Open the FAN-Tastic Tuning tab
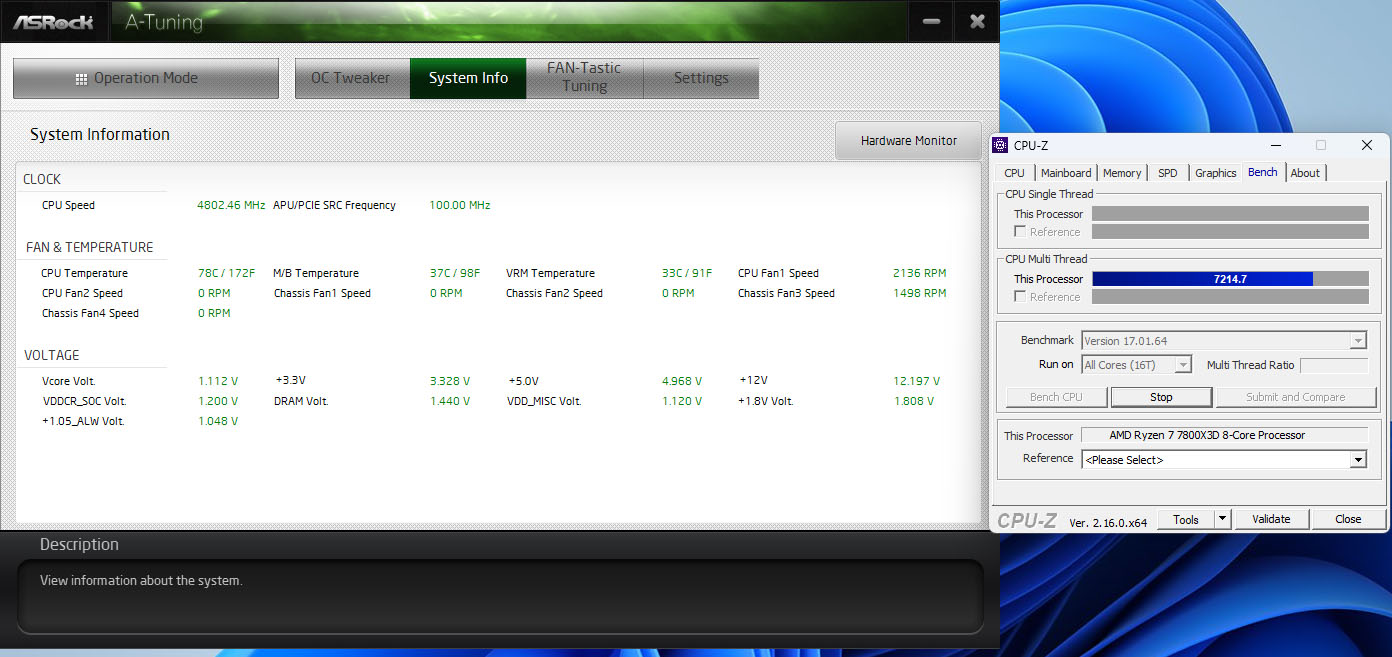This screenshot has width=1392, height=657. click(x=585, y=78)
